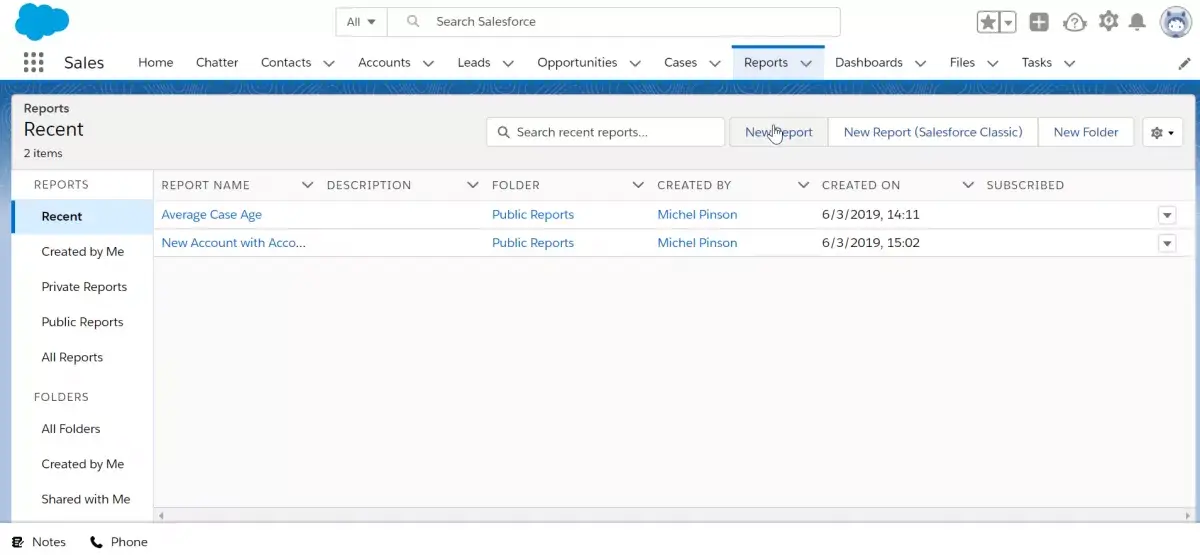Open the Accounts tab

click(384, 62)
